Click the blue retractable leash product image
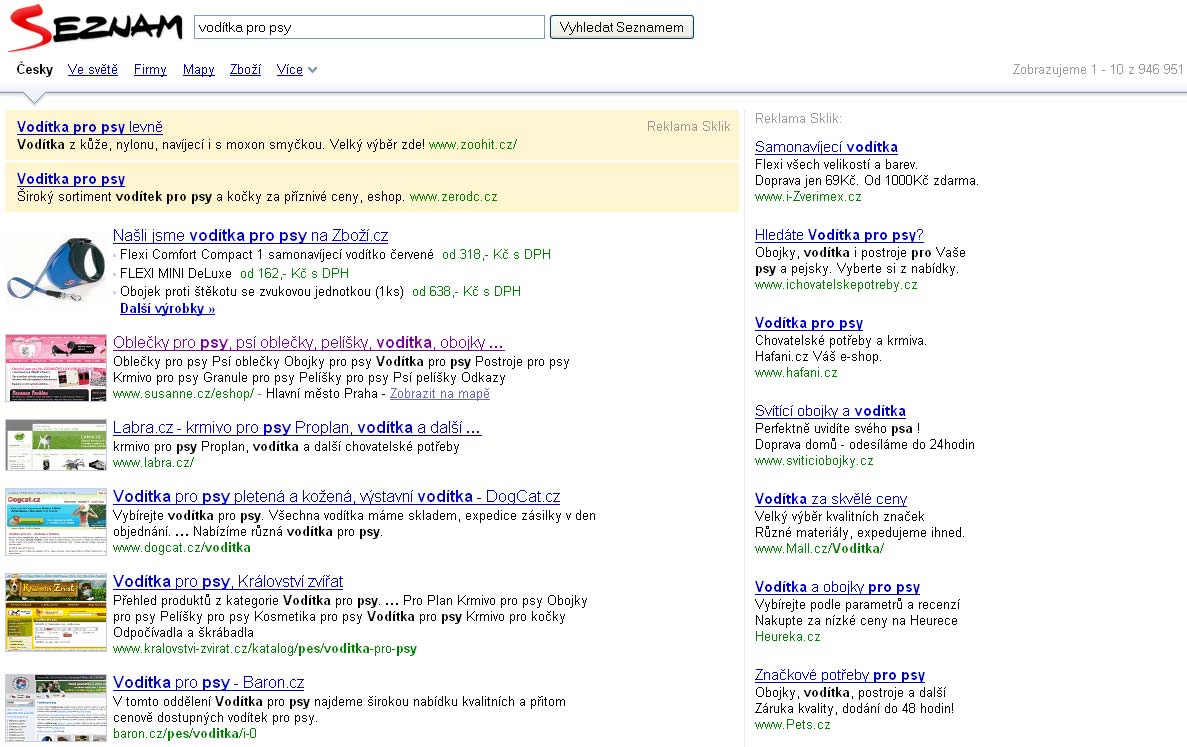Image resolution: width=1187 pixels, height=747 pixels. click(x=56, y=269)
